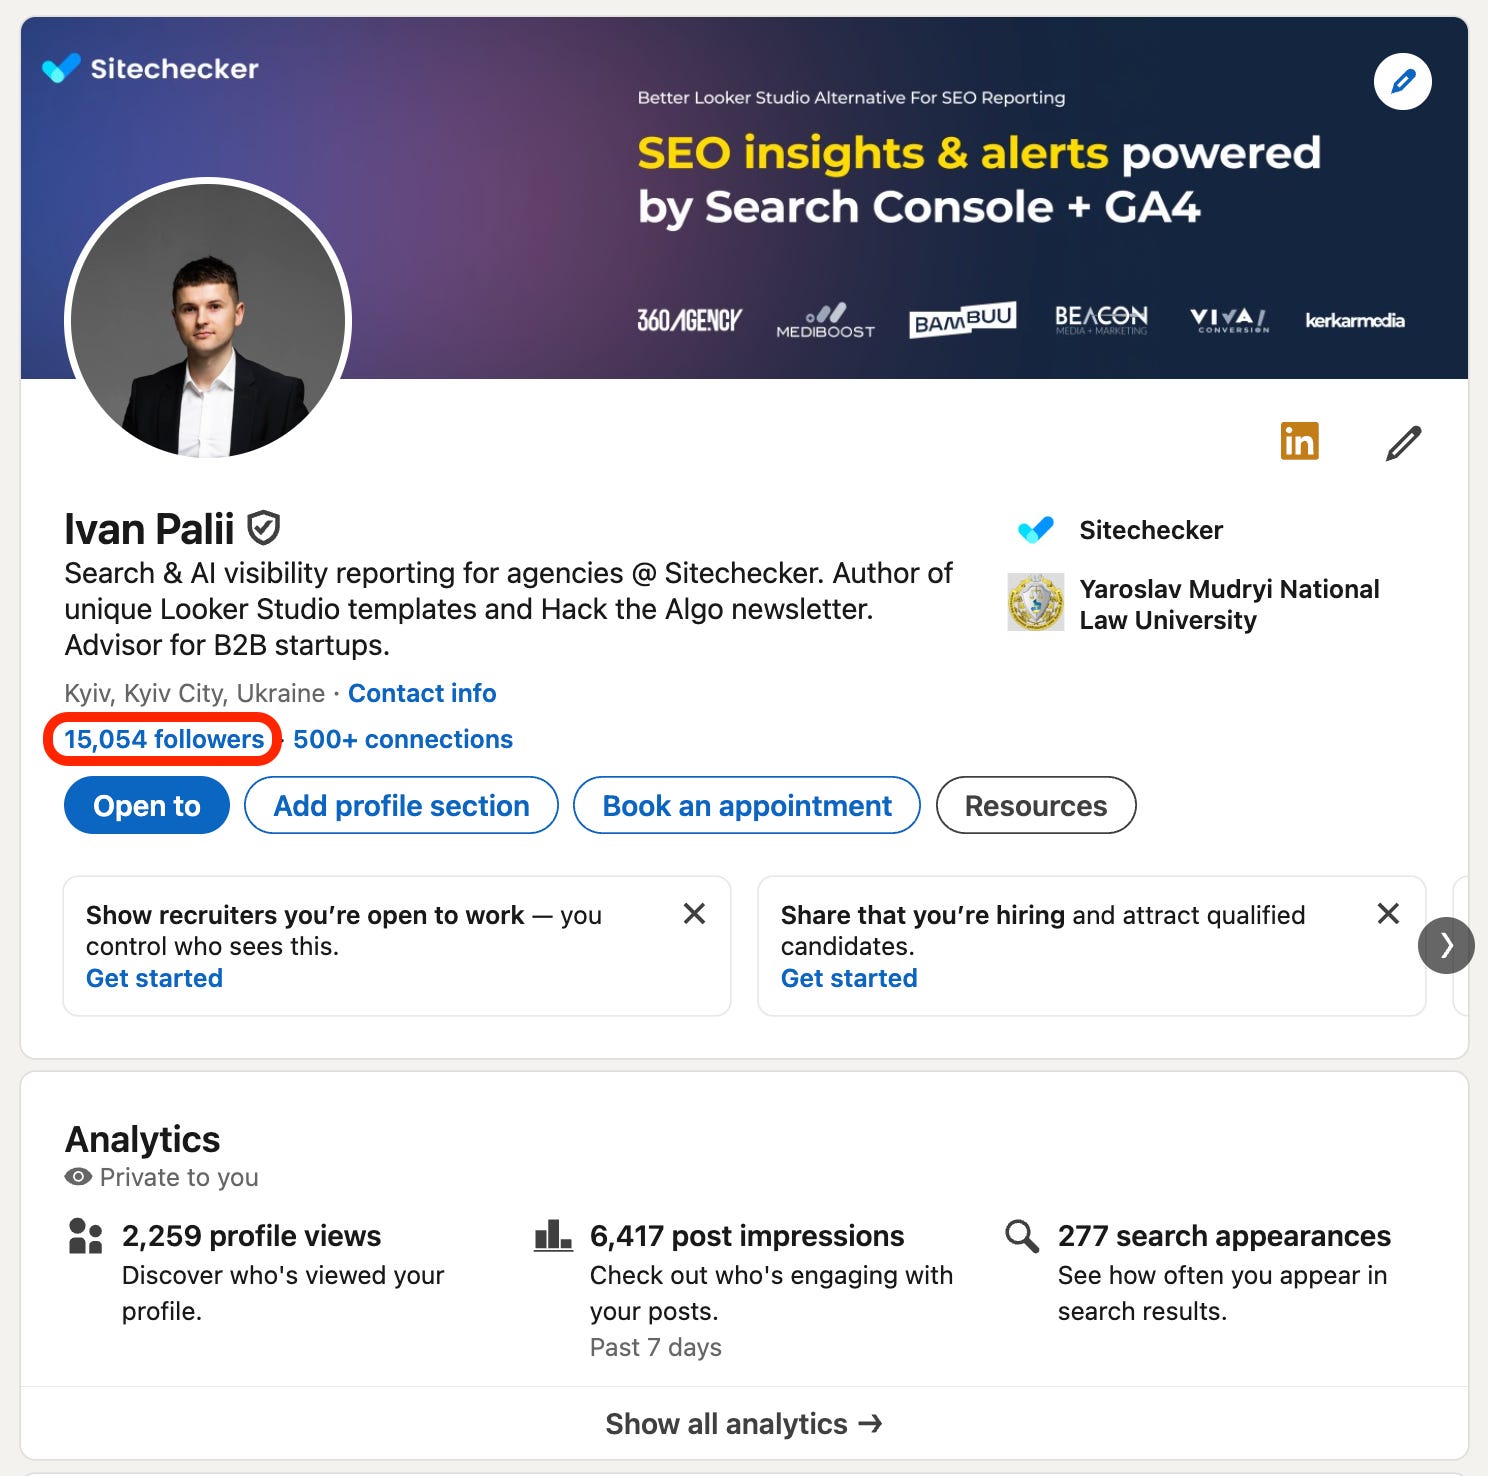View the 15,054 followers list
1488x1476 pixels.
164,739
